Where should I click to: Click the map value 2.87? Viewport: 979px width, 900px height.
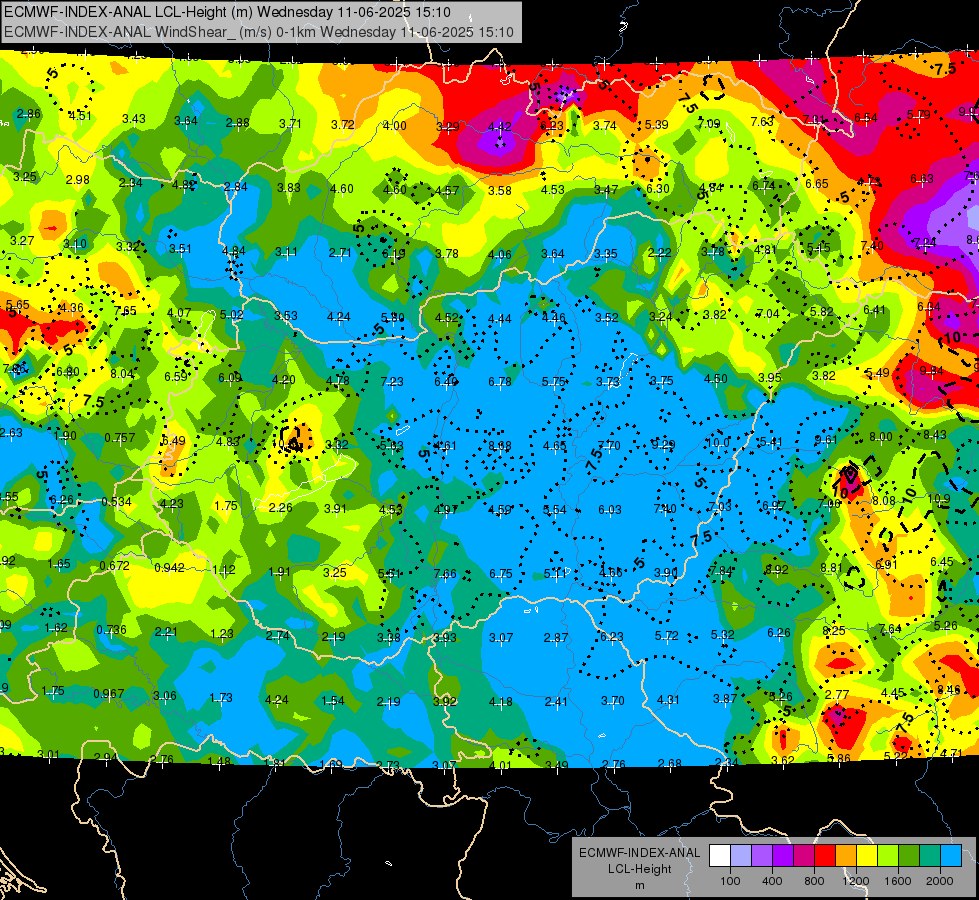[556, 638]
